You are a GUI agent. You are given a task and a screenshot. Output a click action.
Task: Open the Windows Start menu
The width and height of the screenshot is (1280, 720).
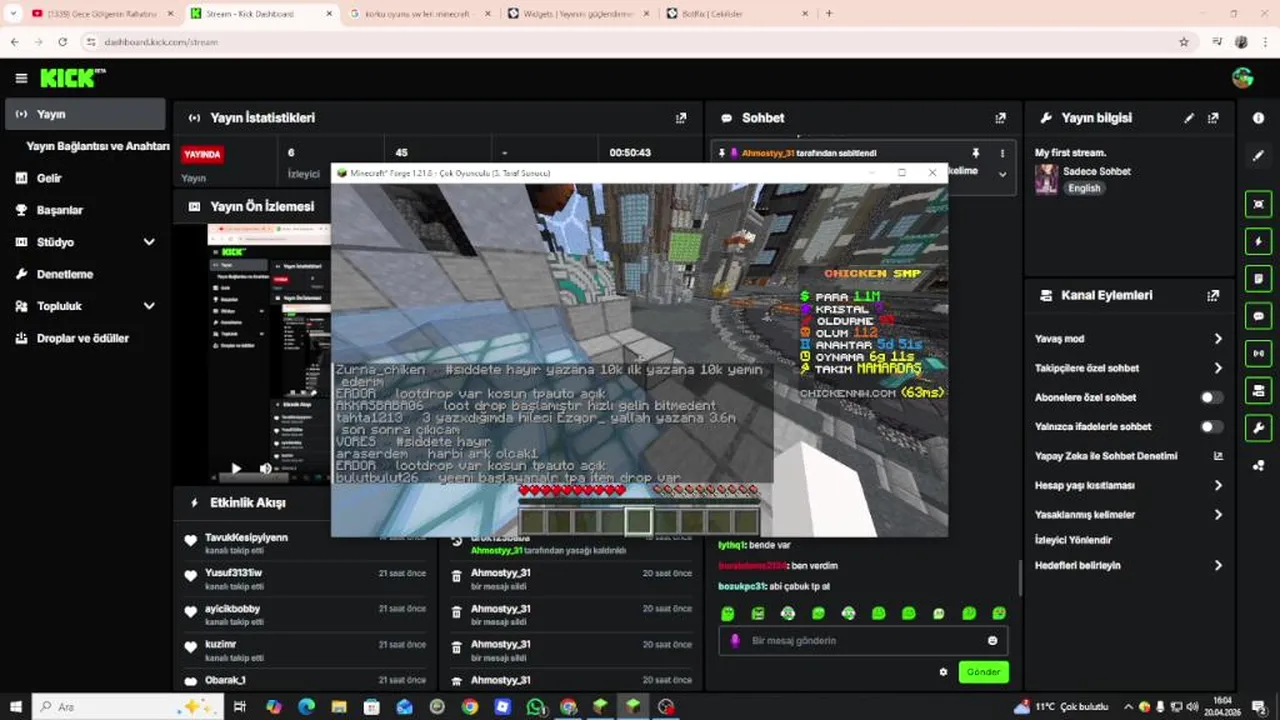pyautogui.click(x=15, y=707)
